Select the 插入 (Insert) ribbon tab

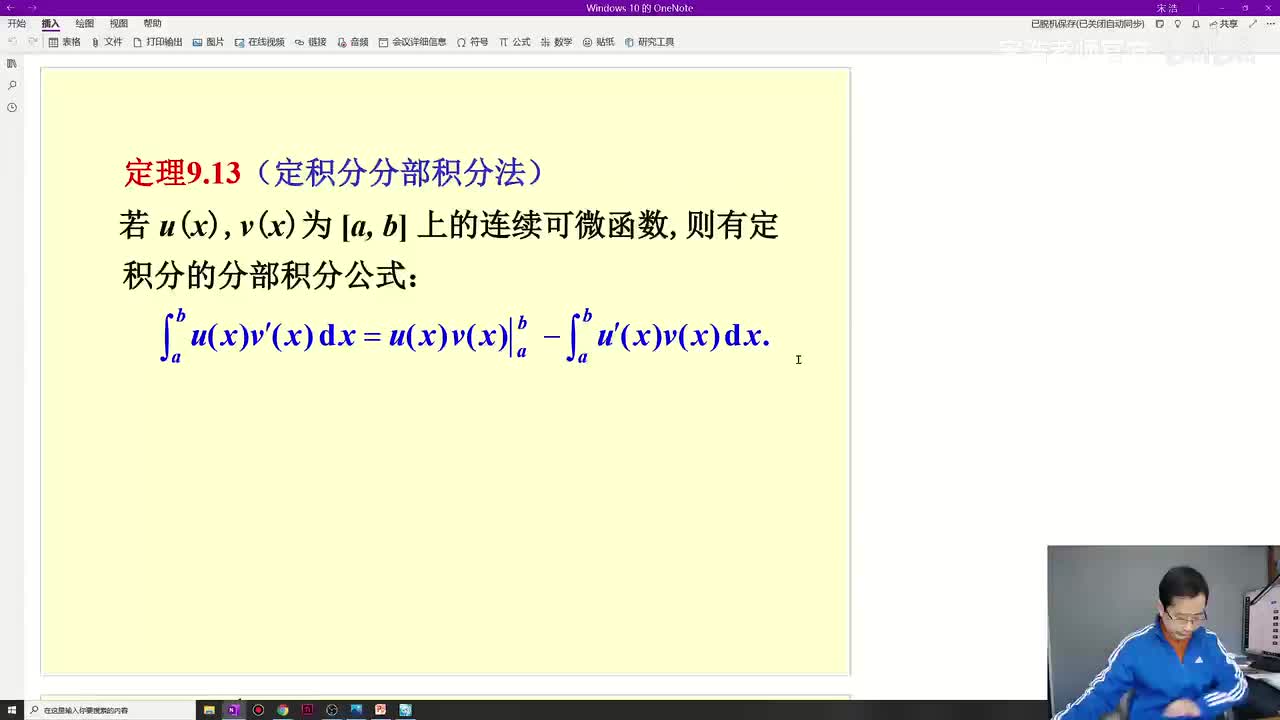[50, 23]
